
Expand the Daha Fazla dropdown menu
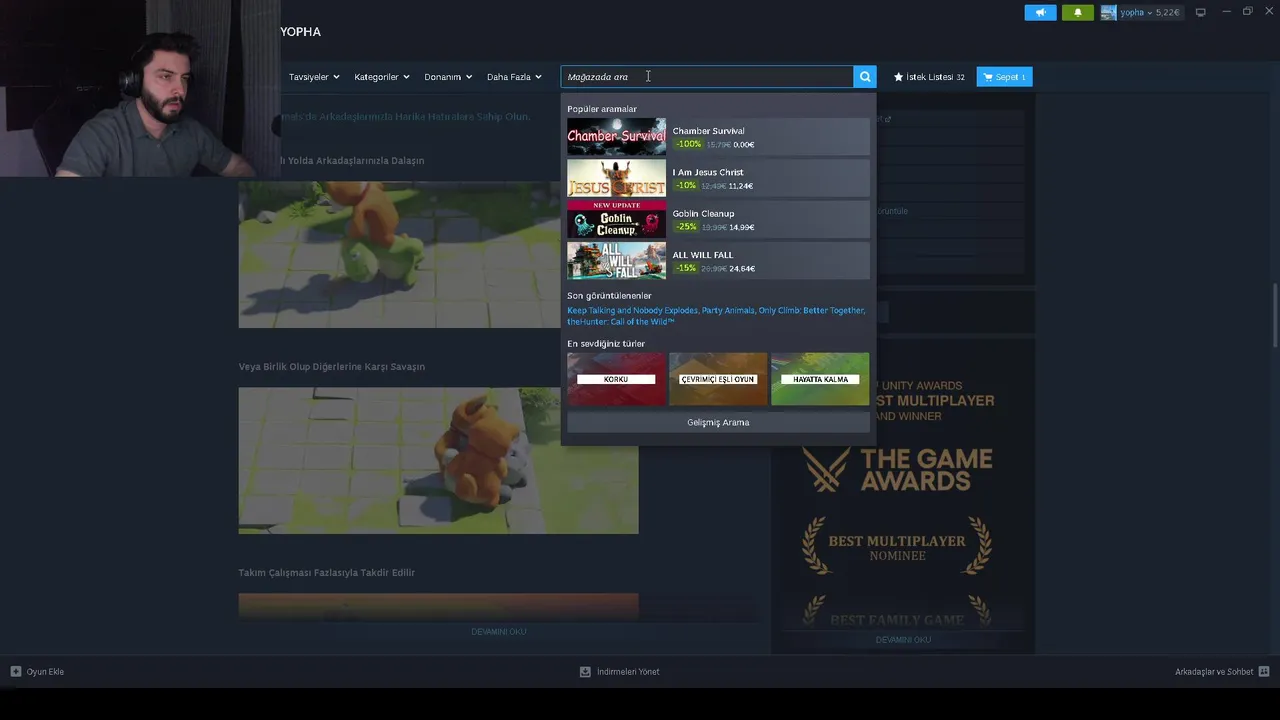pos(514,77)
